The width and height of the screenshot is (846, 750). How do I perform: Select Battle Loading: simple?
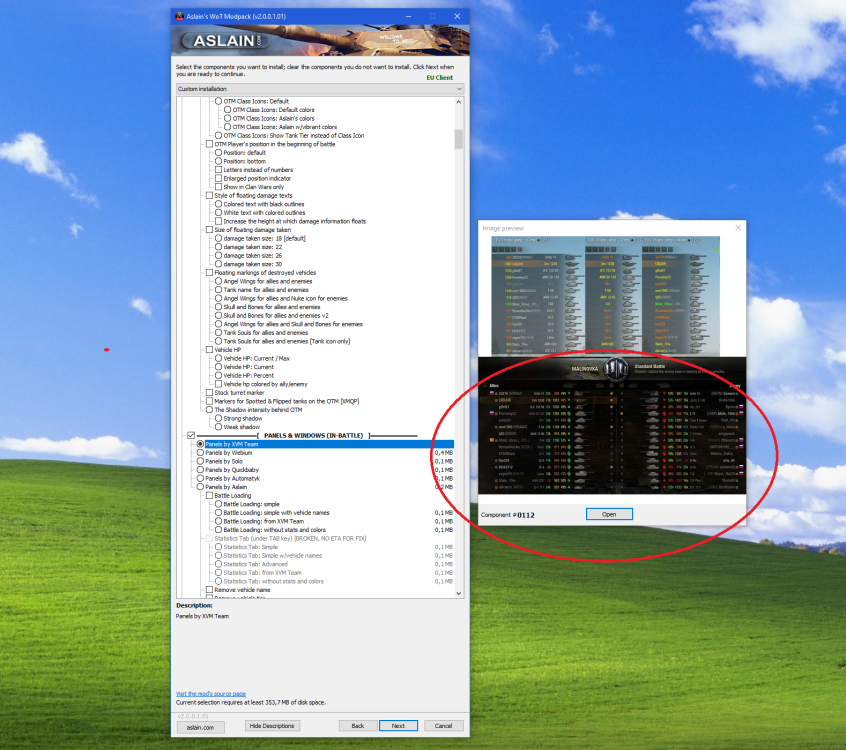click(x=219, y=504)
